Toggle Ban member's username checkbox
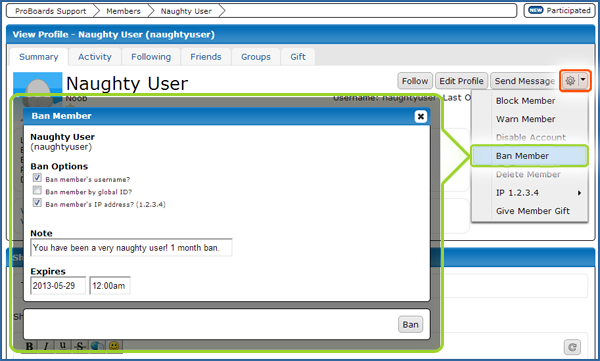 (x=37, y=178)
